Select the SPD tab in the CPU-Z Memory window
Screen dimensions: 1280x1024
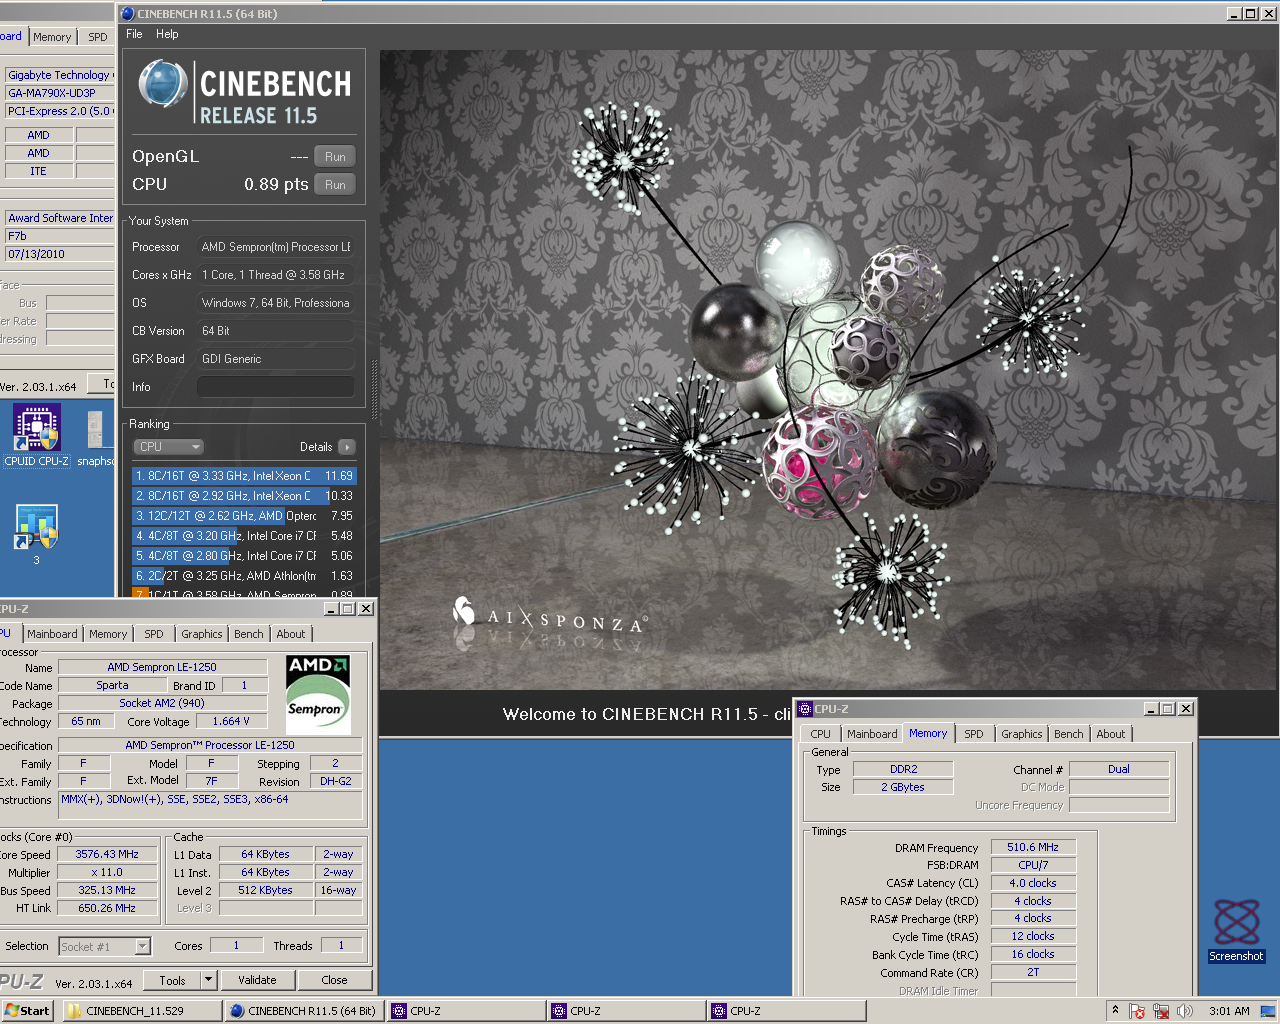(x=974, y=734)
